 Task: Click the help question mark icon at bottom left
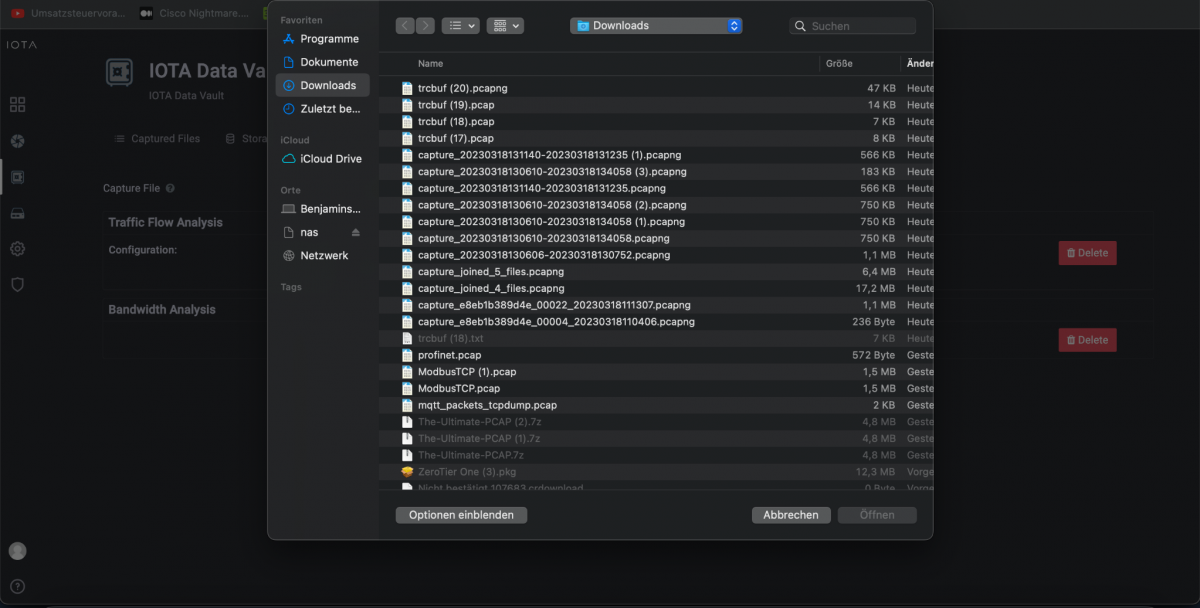pyautogui.click(x=17, y=587)
